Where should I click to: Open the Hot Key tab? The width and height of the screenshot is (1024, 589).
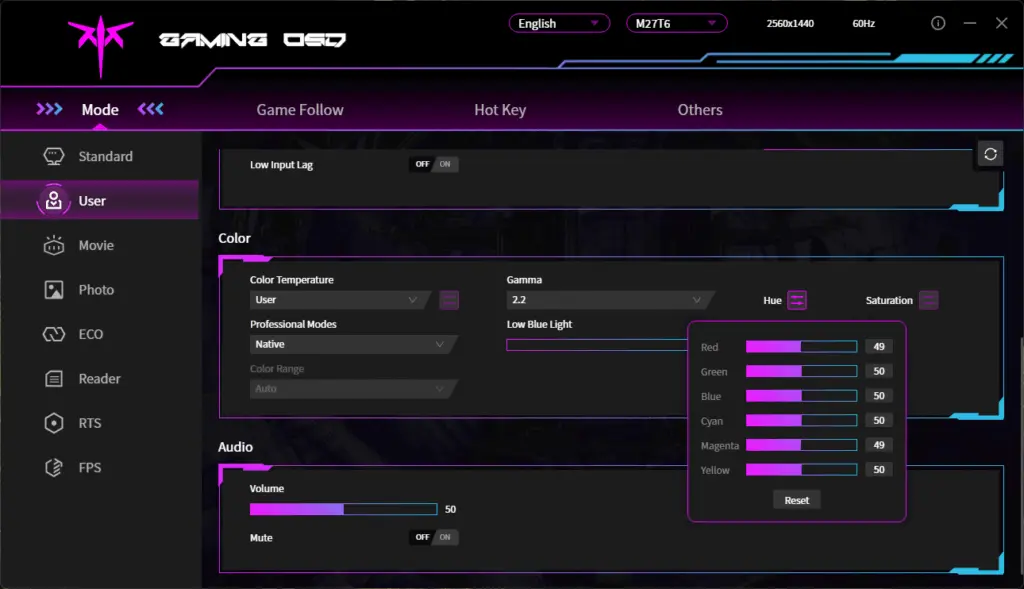500,110
